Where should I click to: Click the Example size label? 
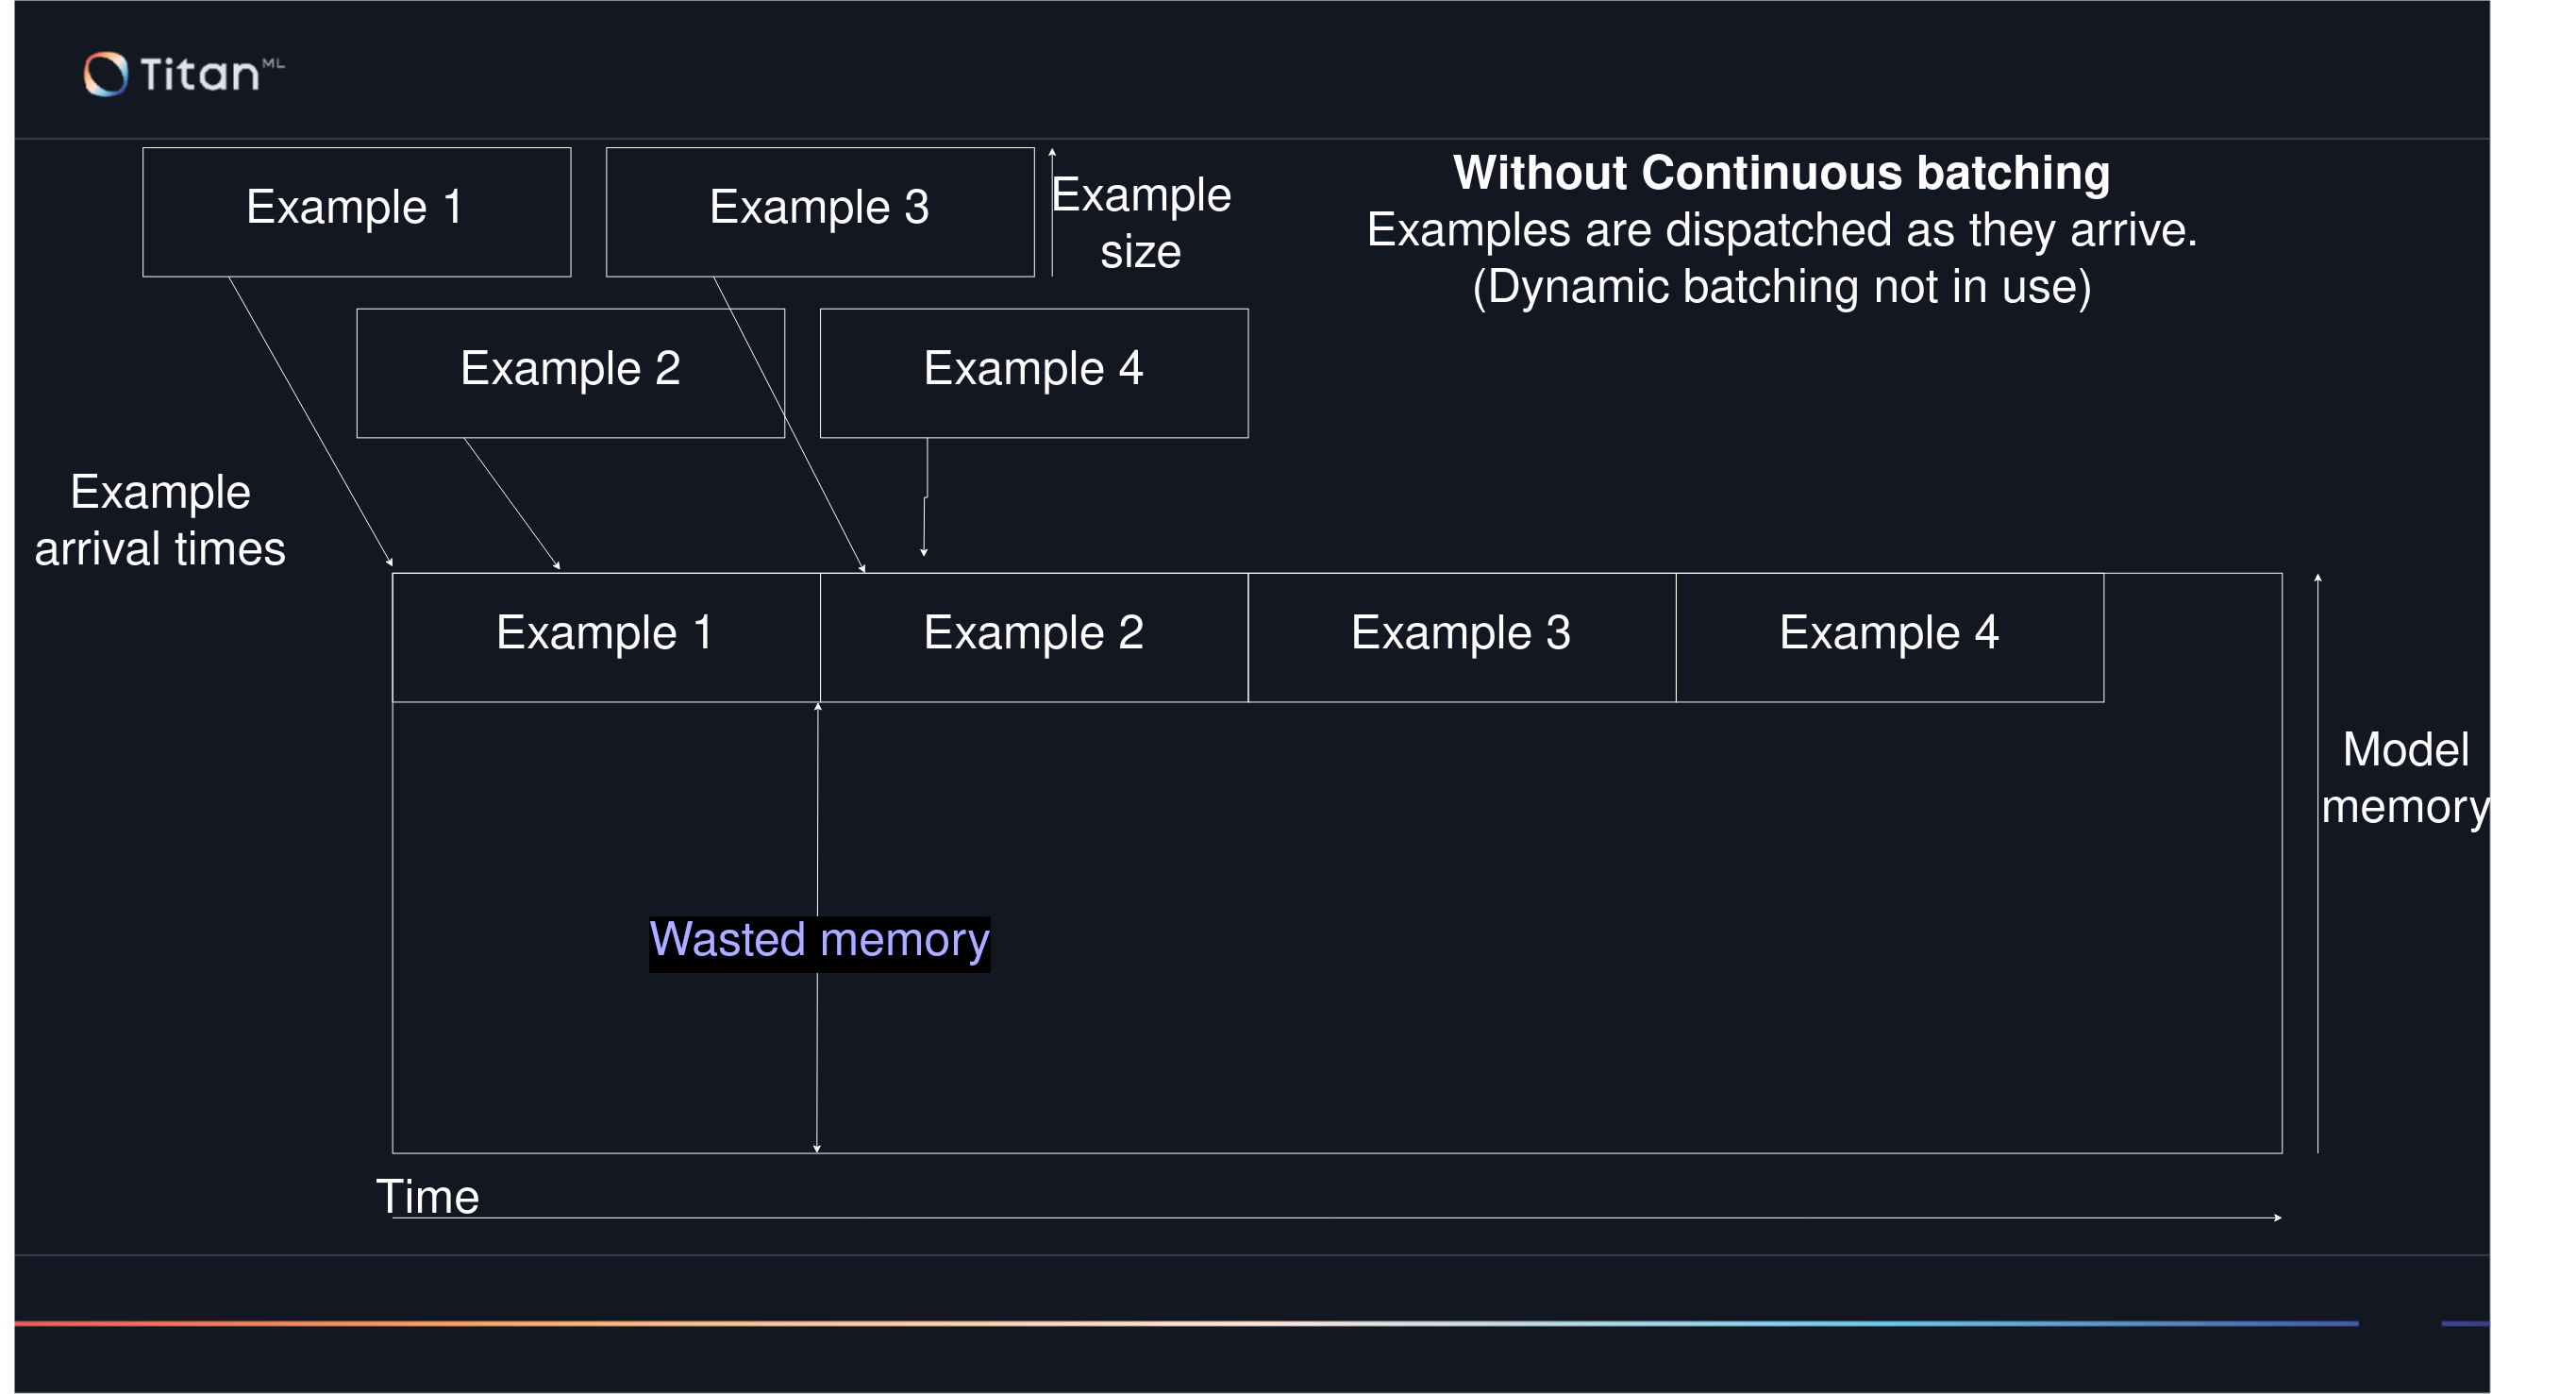[x=1141, y=222]
